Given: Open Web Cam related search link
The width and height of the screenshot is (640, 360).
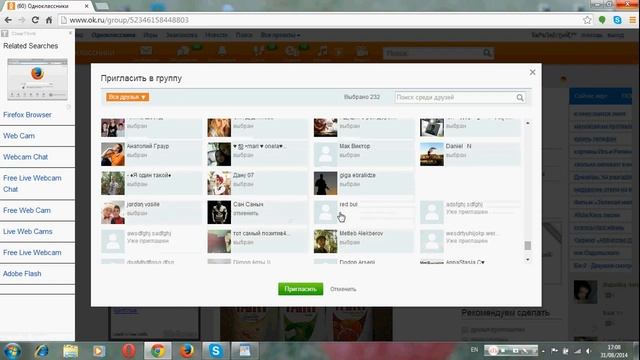Looking at the screenshot, I should pos(19,136).
